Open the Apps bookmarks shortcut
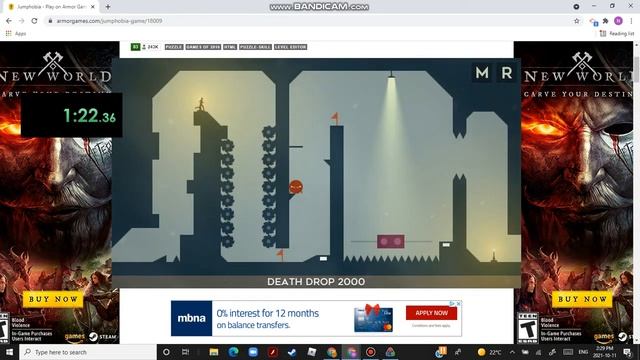The image size is (640, 360). coord(16,33)
